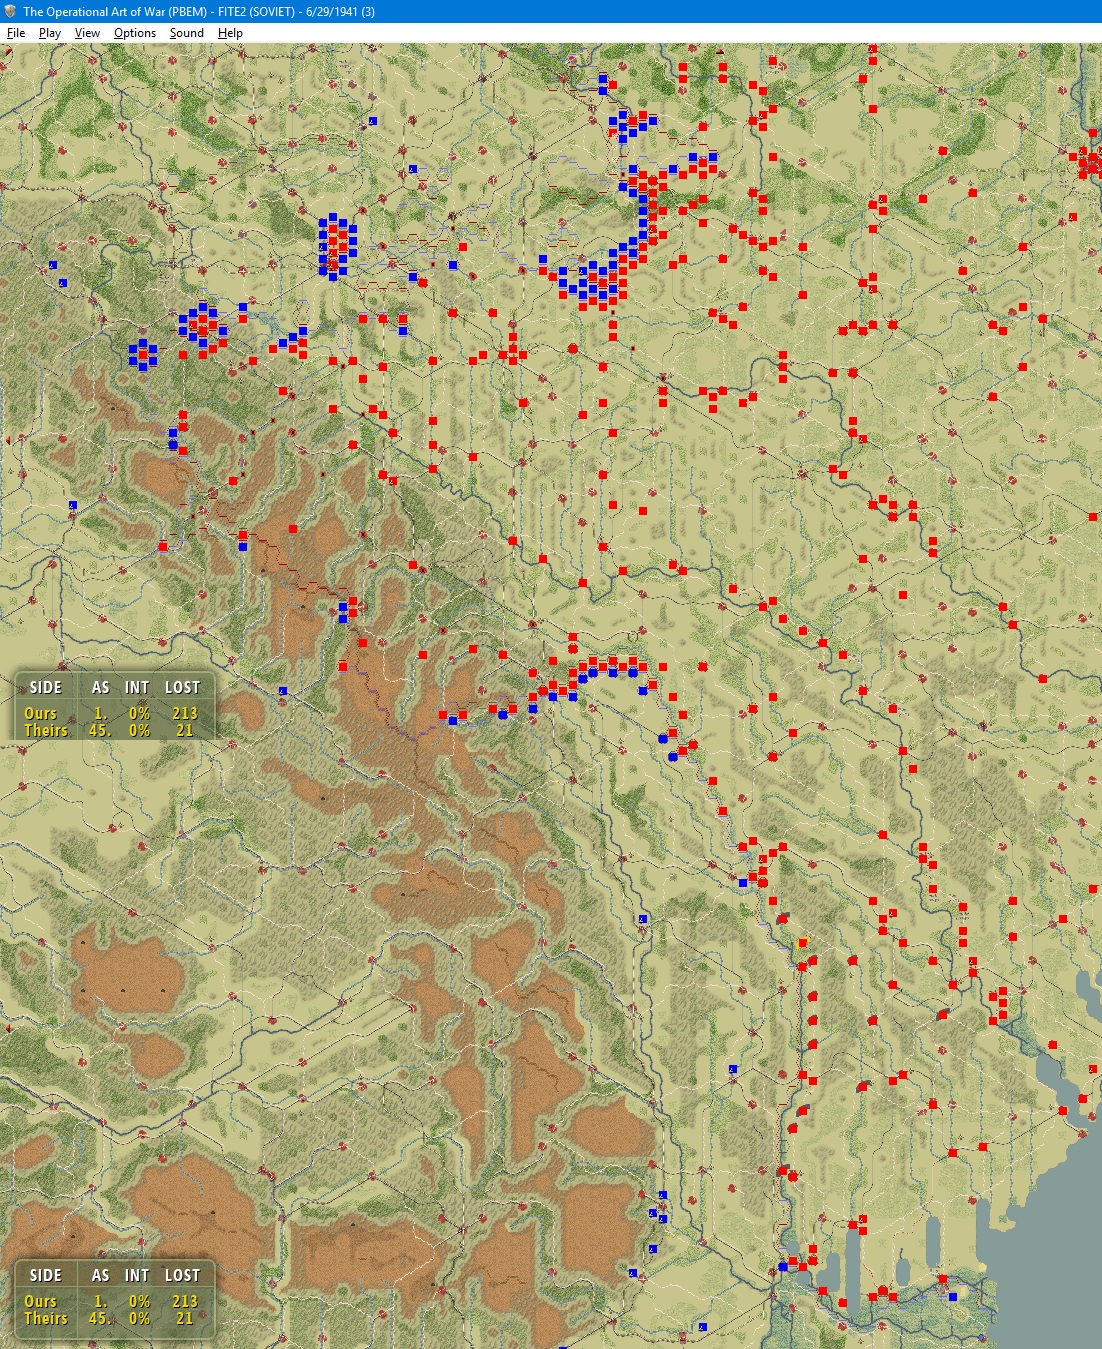
Task: Open the Play menu
Action: coord(50,33)
